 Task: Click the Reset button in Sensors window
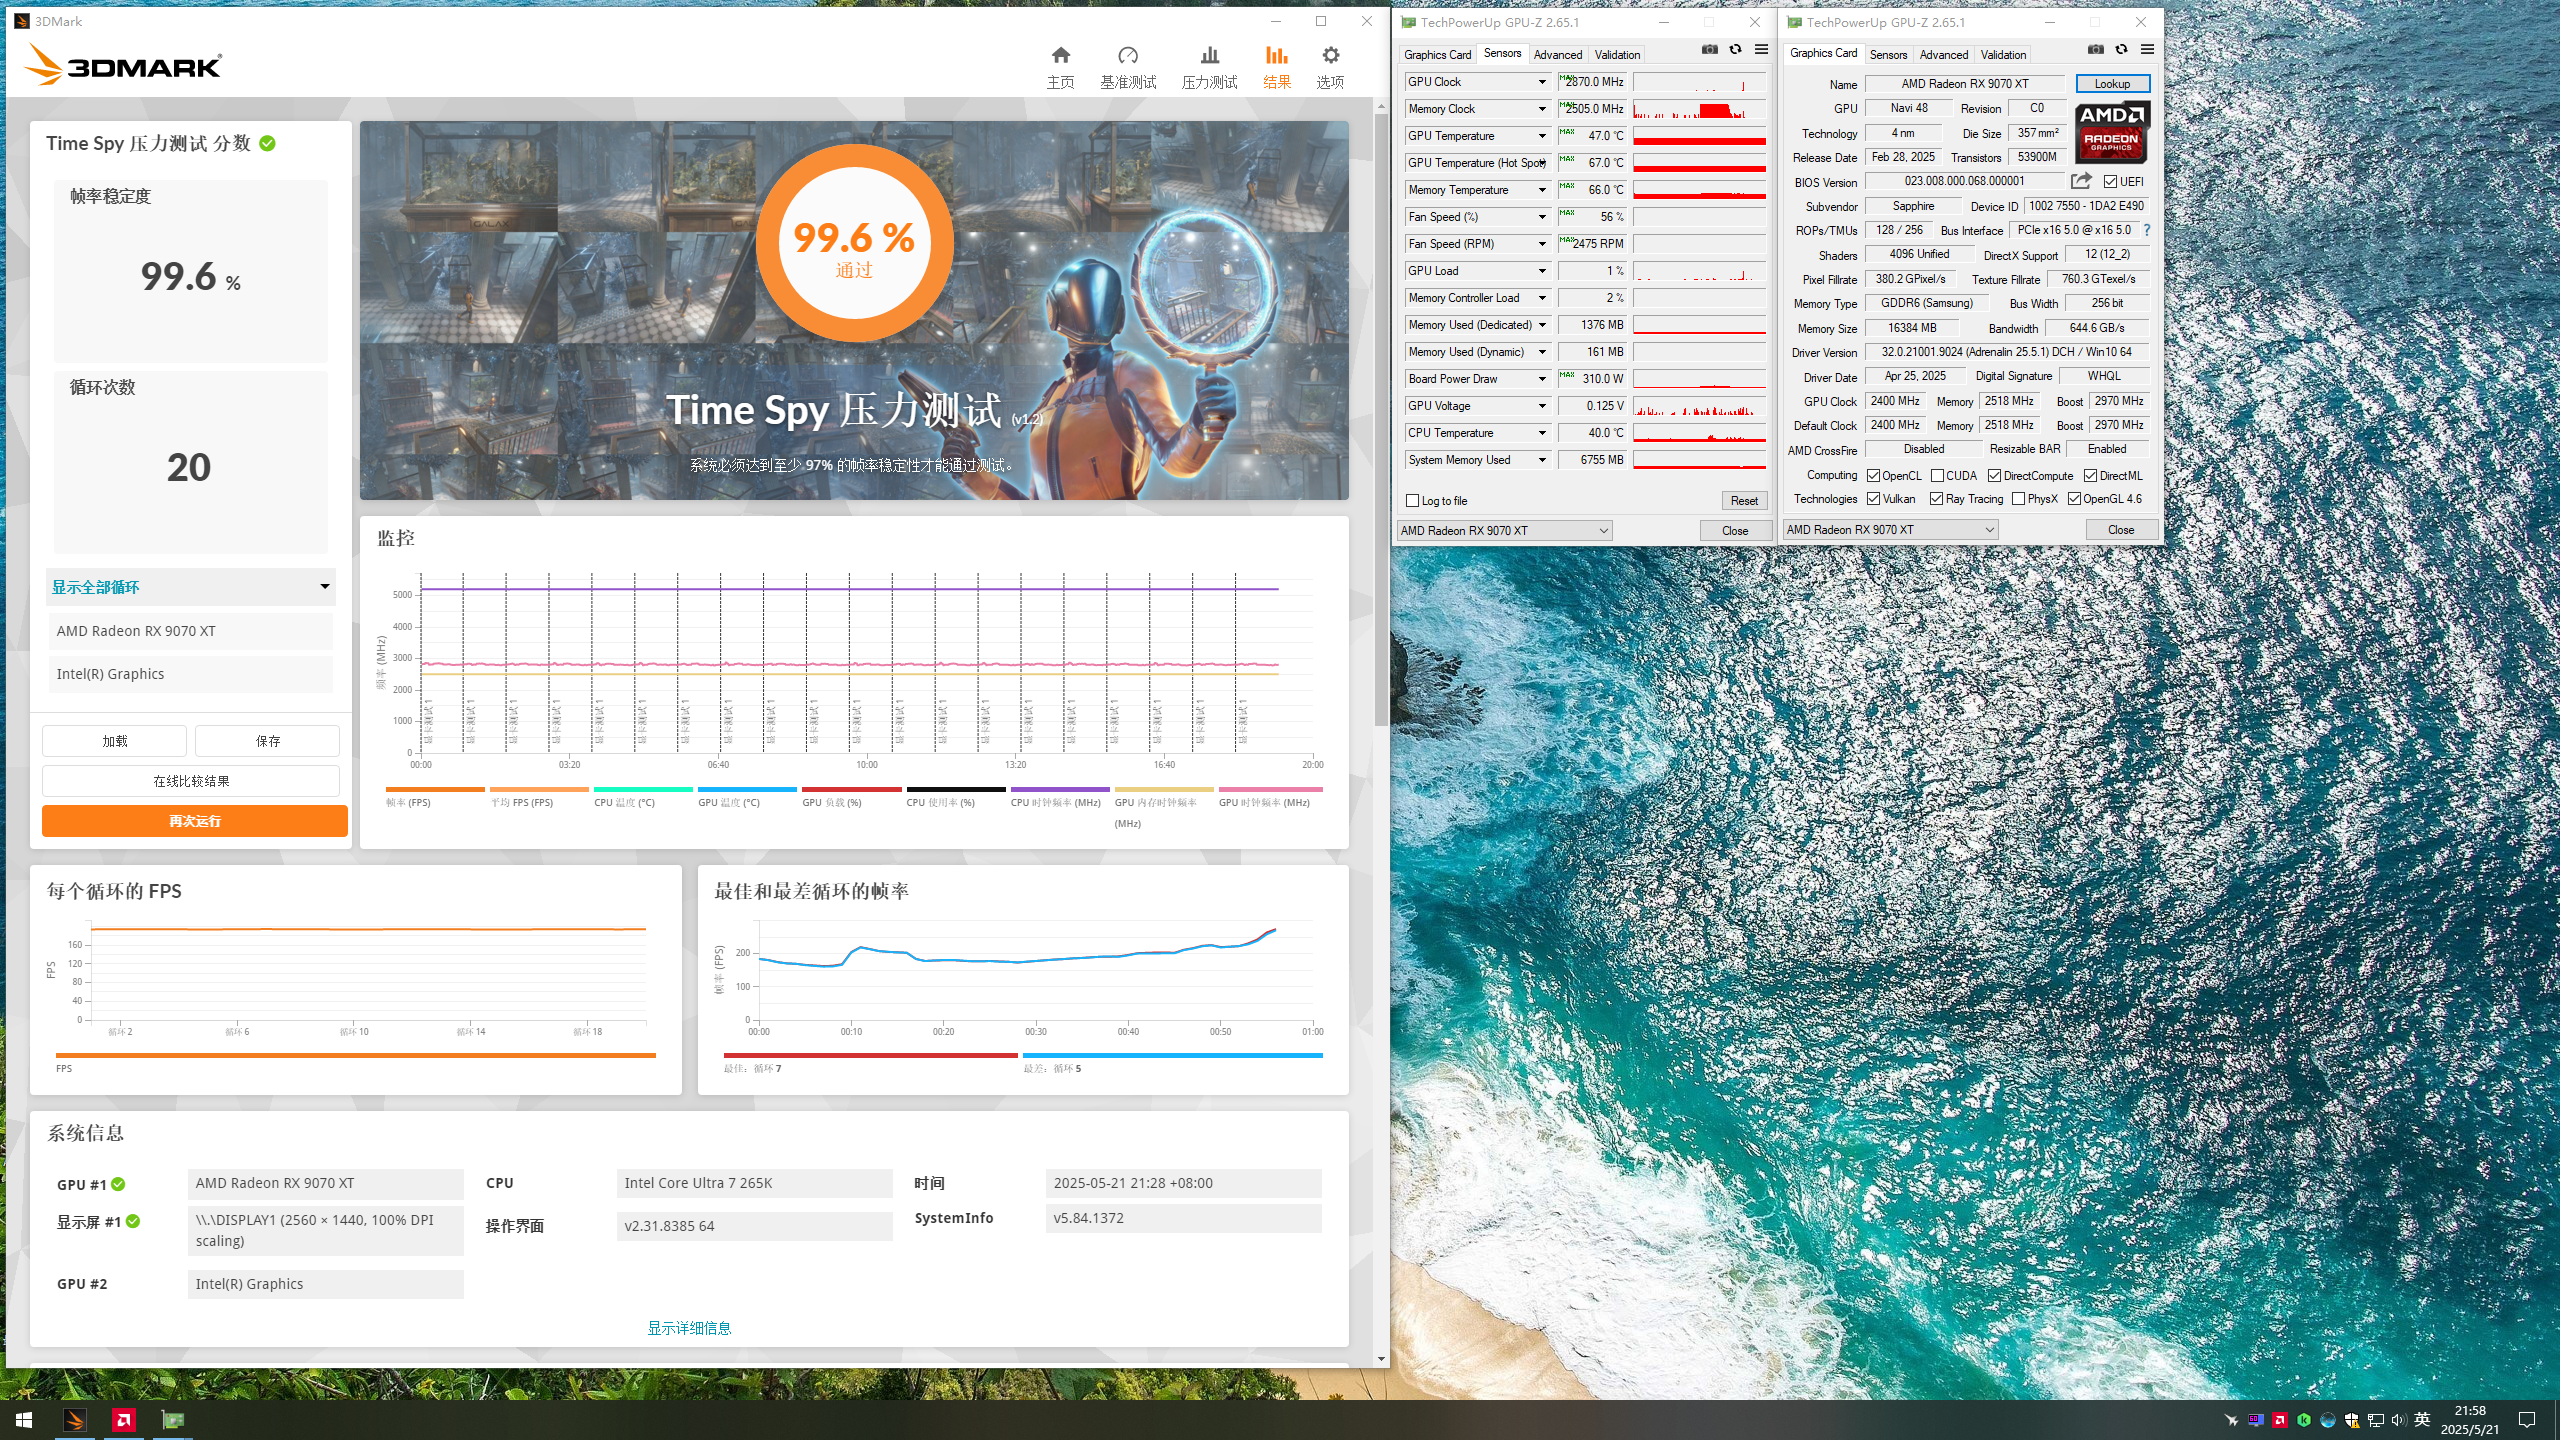pos(1744,501)
